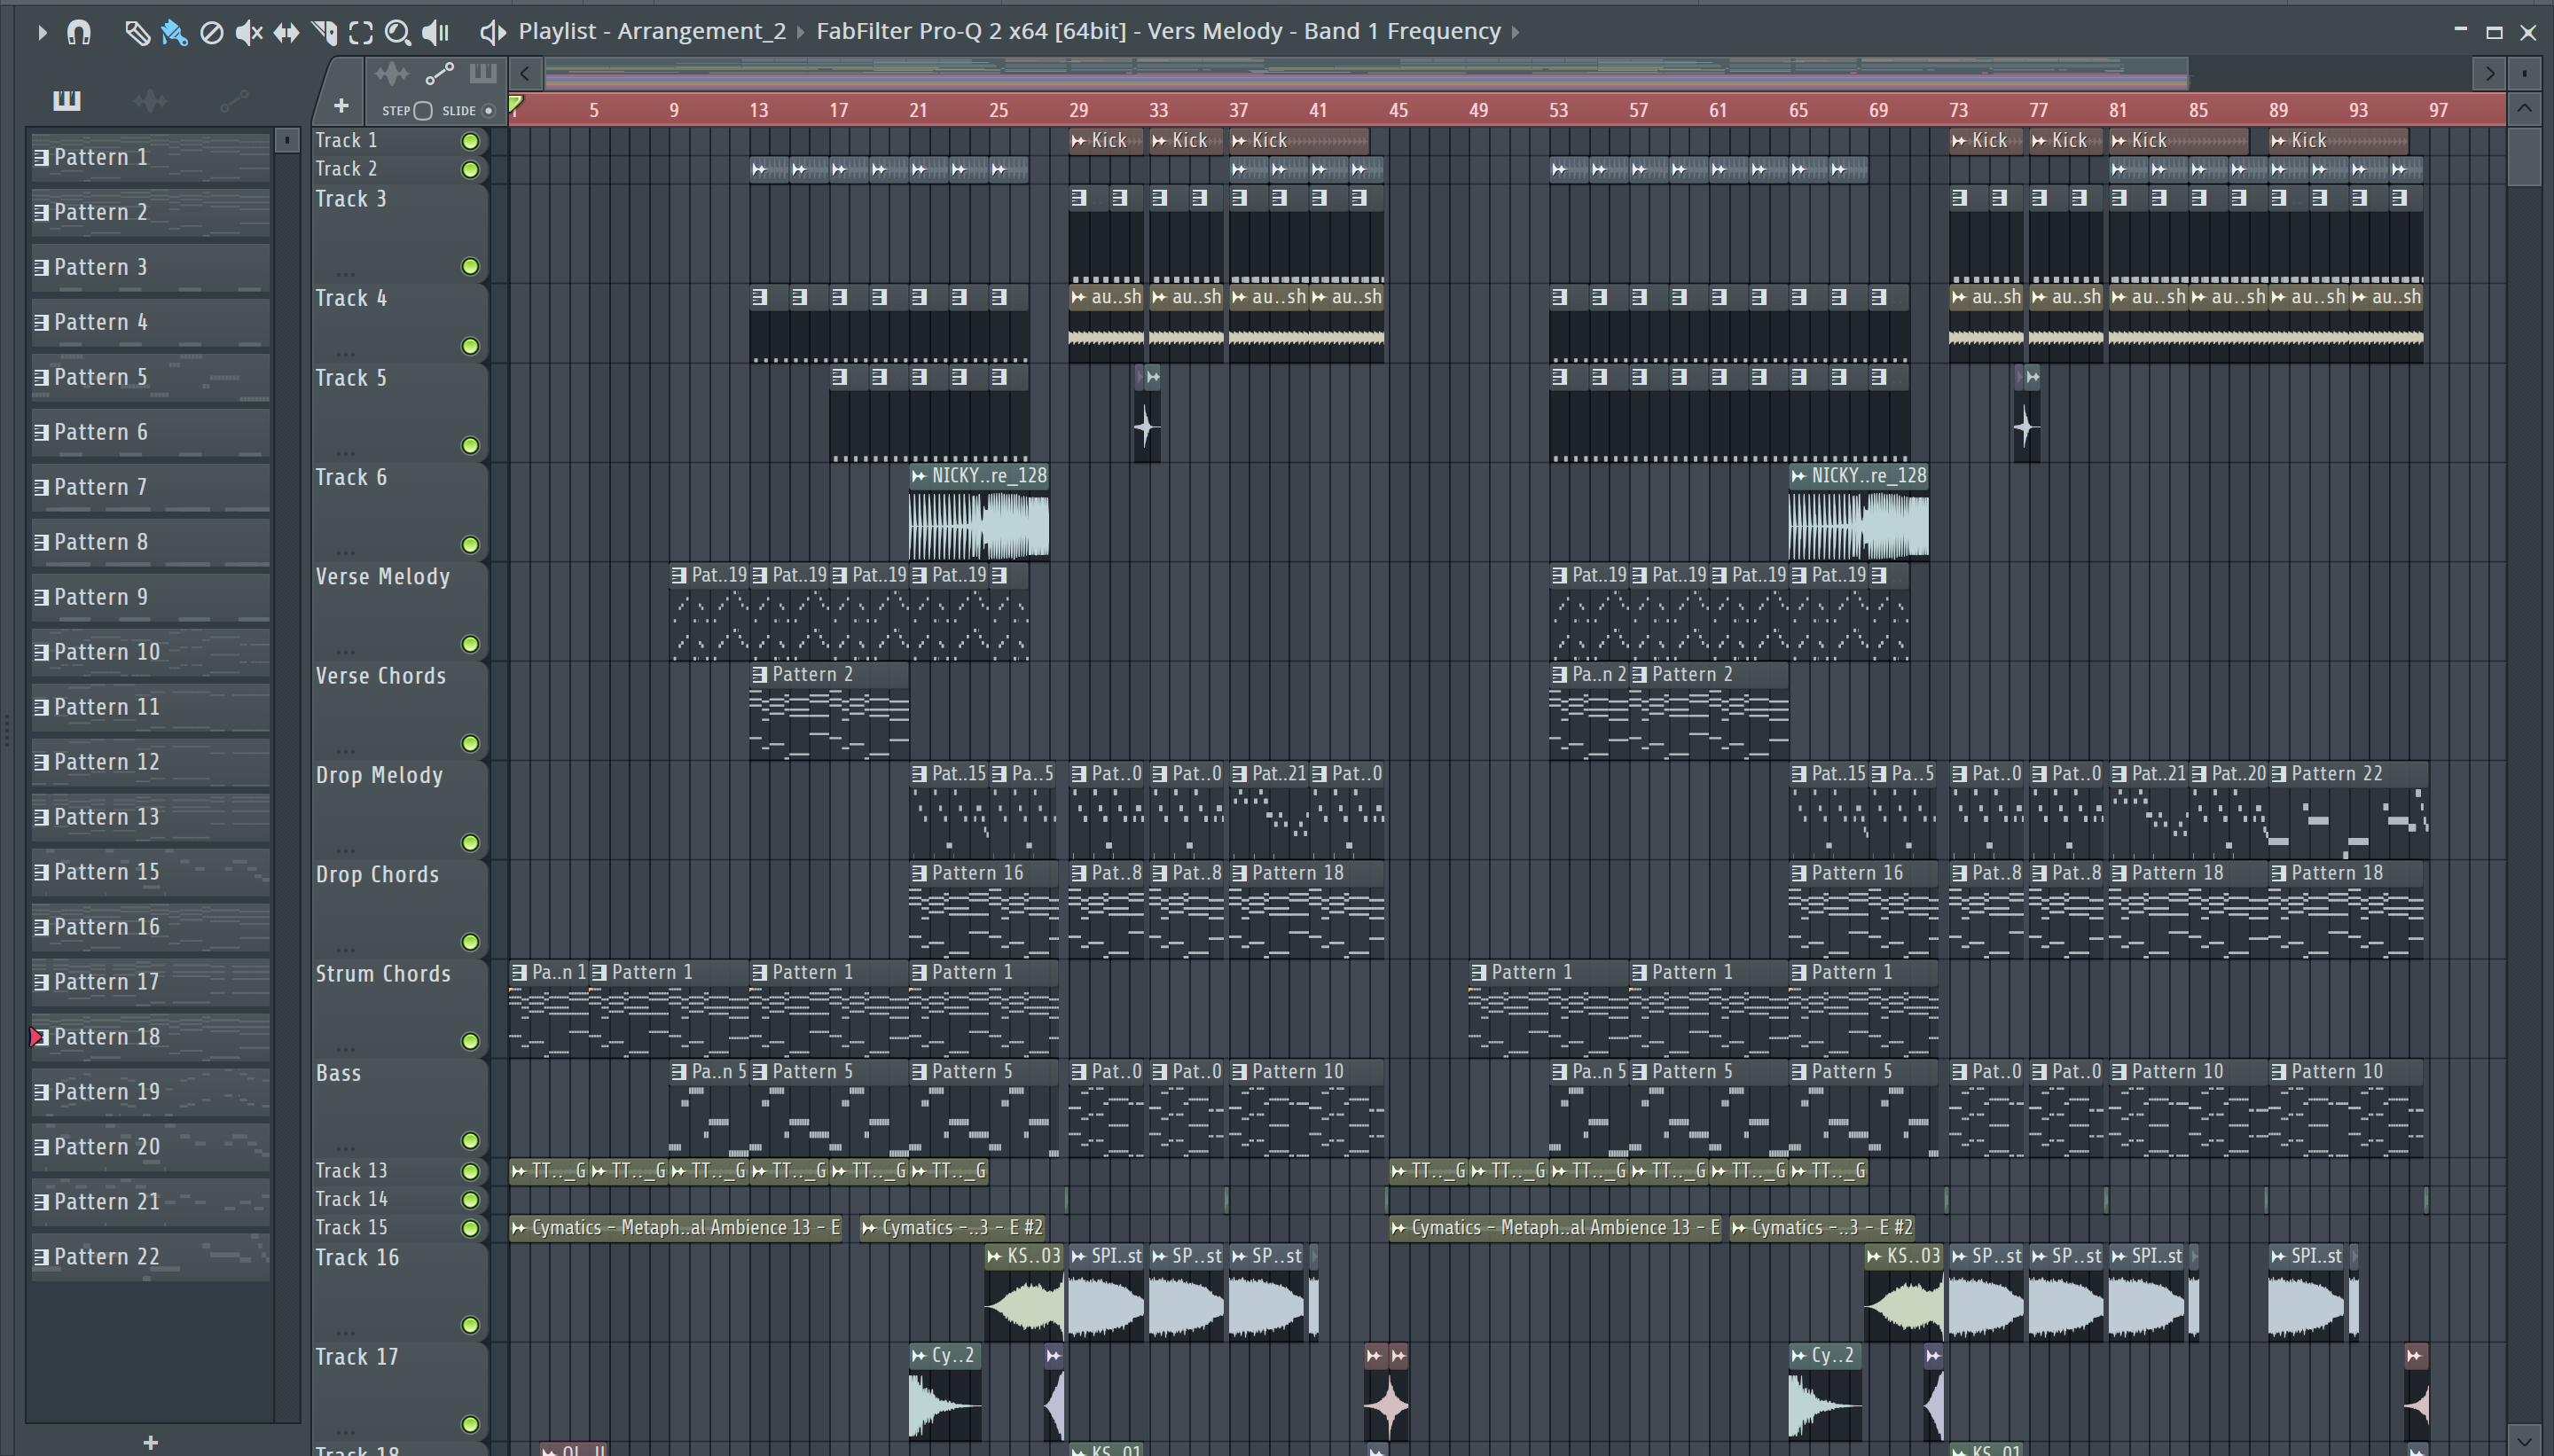This screenshot has height=1456, width=2554.
Task: Focus automation clips in playlist header
Action: point(439,73)
